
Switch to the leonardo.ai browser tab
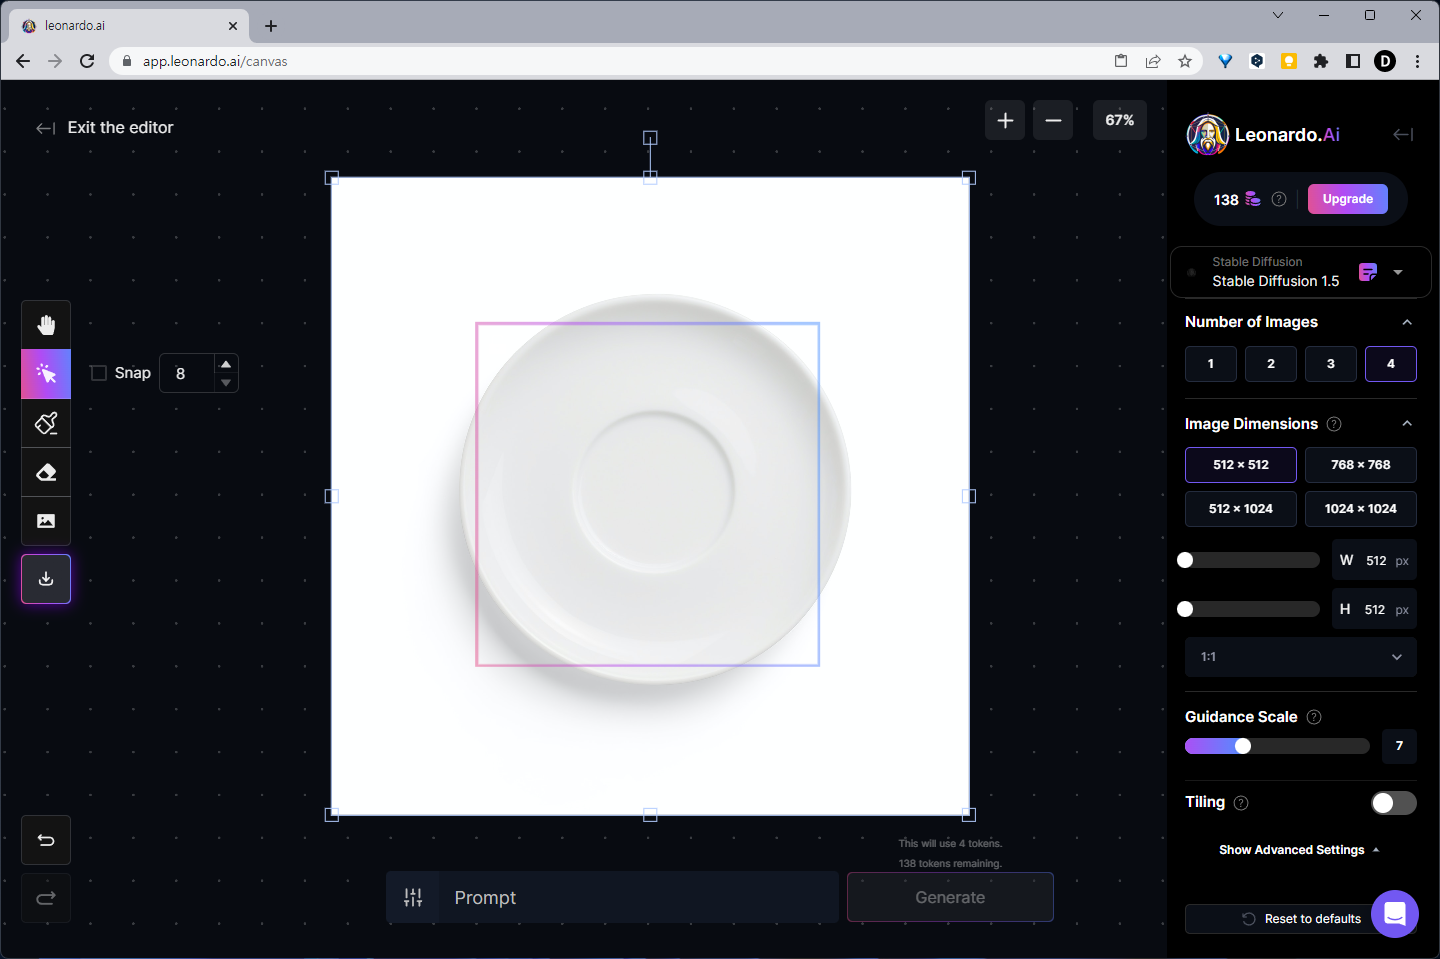pos(130,26)
